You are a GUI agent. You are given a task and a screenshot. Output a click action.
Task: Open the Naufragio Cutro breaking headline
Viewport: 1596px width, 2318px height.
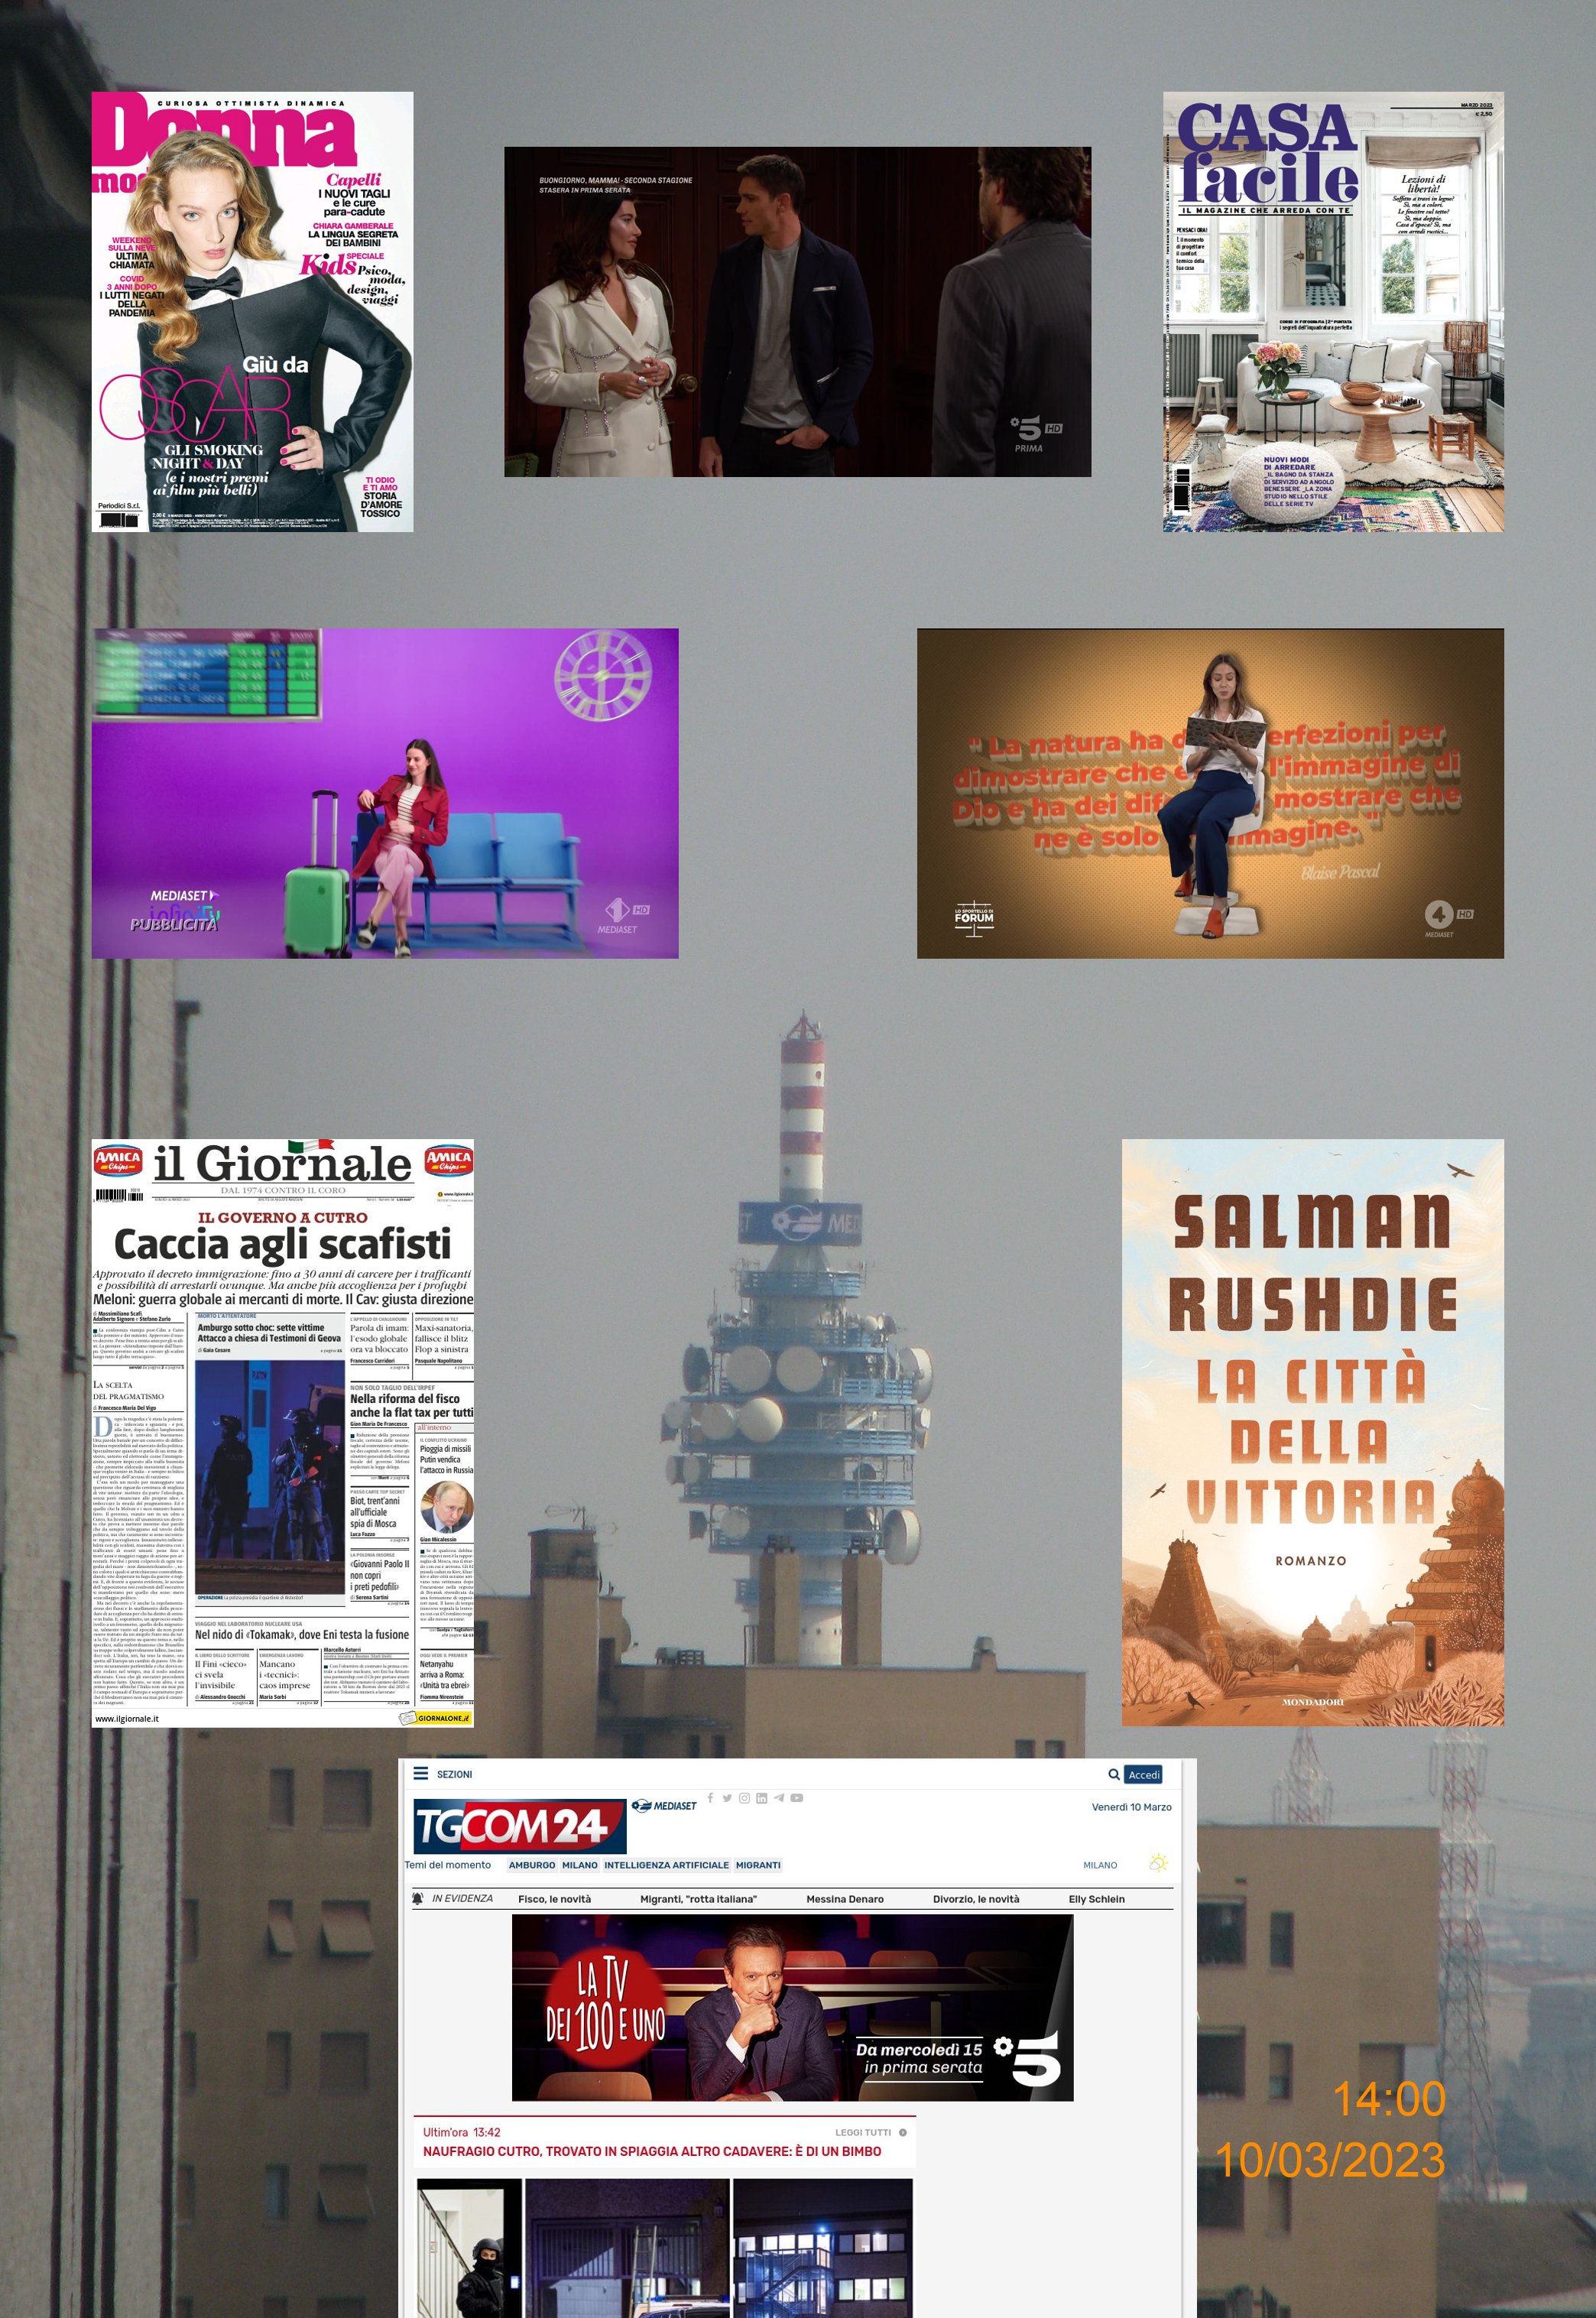(x=651, y=2150)
